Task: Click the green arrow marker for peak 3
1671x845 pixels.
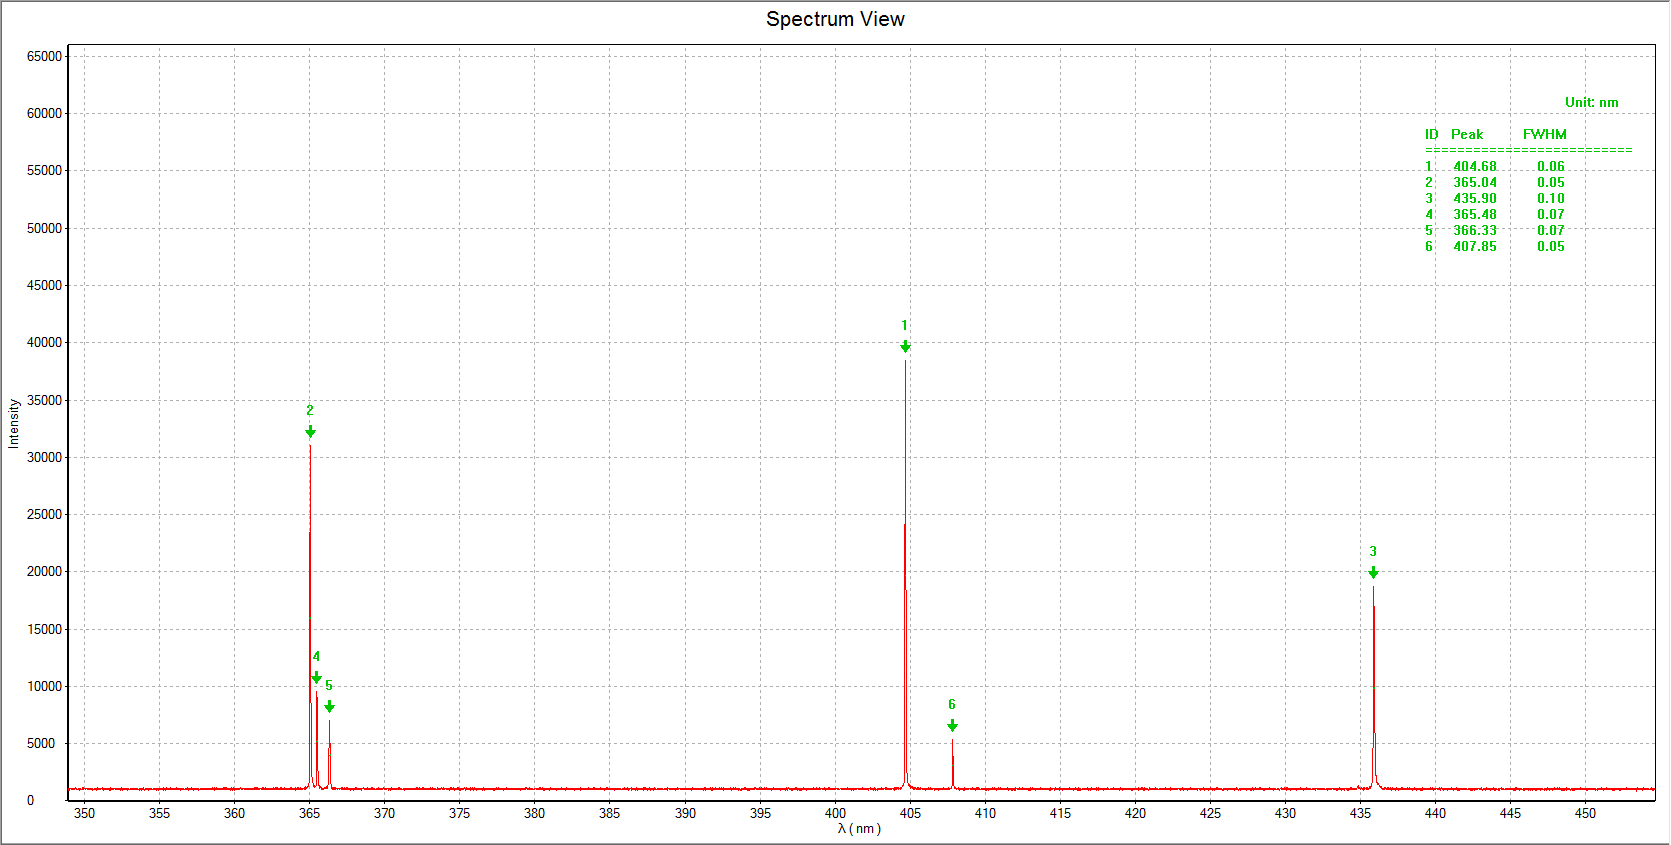Action: click(1373, 573)
